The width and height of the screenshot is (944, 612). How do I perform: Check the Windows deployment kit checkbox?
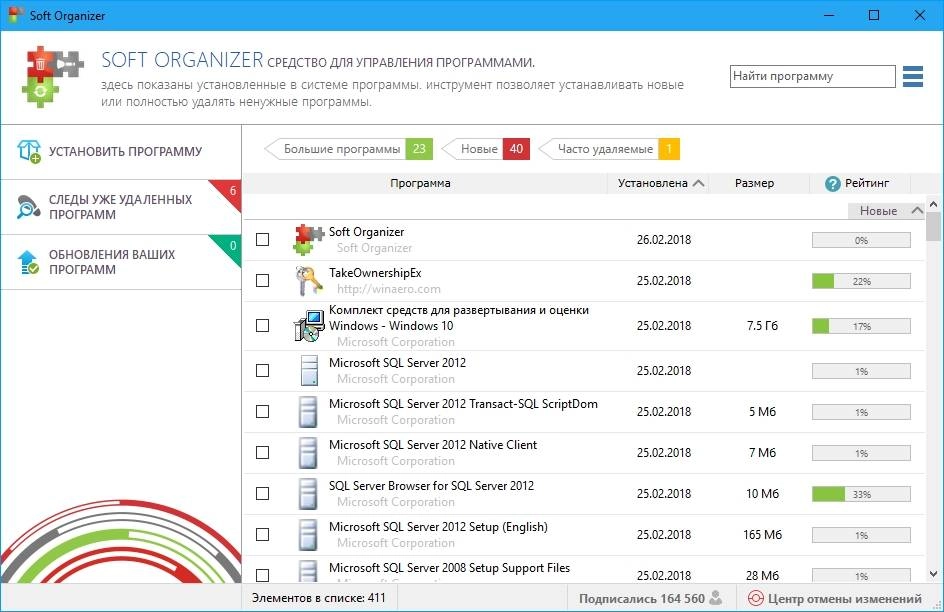(x=262, y=326)
